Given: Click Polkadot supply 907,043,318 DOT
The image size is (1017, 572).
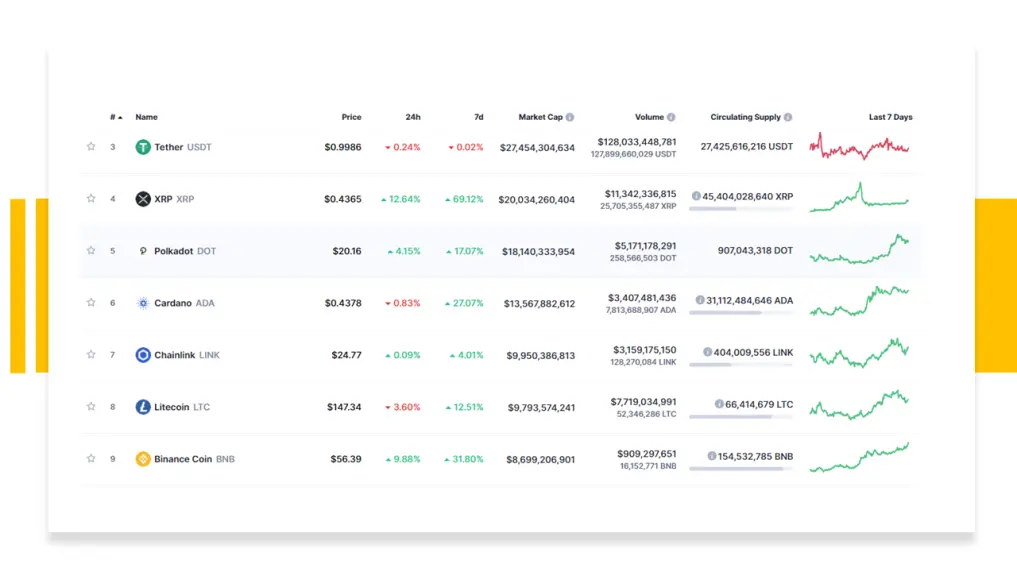Looking at the screenshot, I should 755,250.
